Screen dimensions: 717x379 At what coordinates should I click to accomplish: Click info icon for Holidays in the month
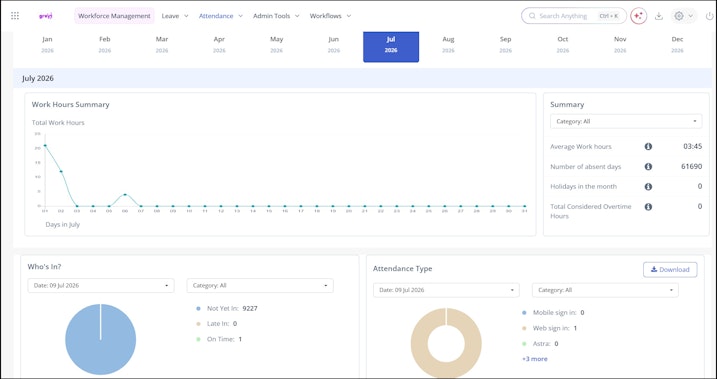pos(648,187)
